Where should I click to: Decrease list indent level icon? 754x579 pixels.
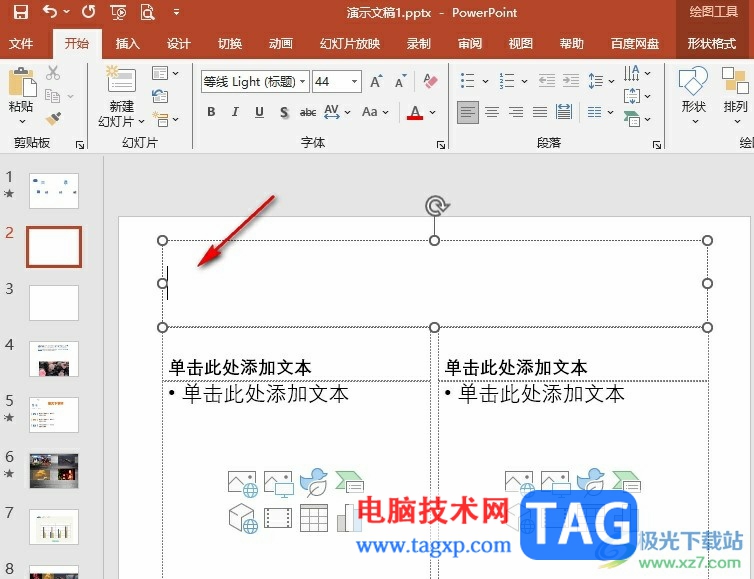[x=547, y=80]
